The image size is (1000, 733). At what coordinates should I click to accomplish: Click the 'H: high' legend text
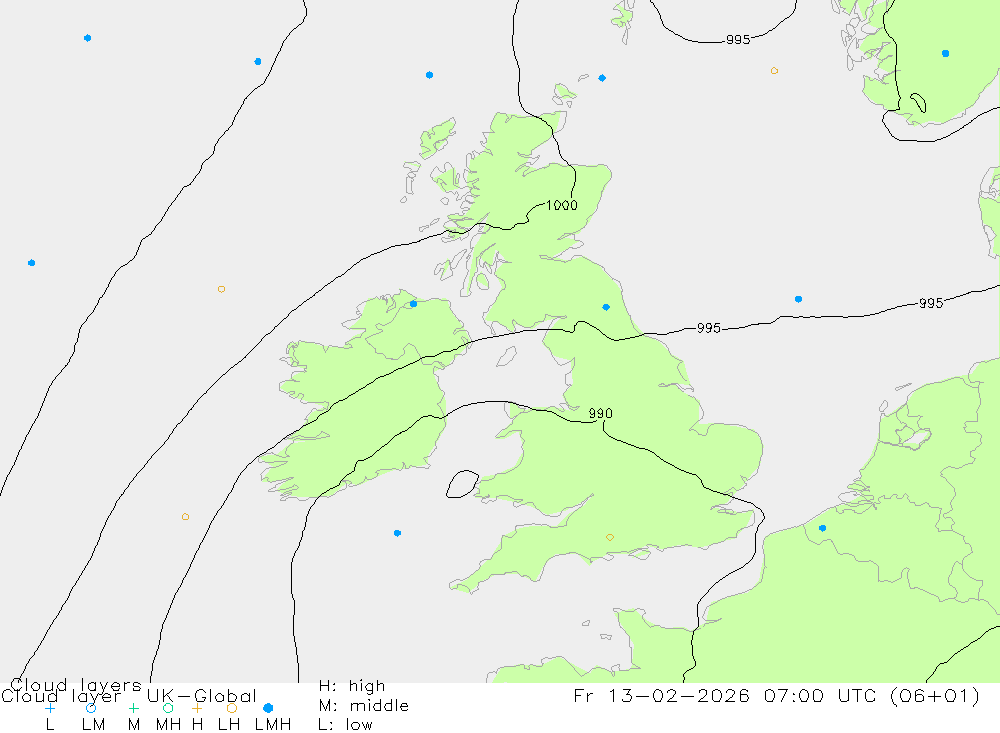(x=352, y=686)
